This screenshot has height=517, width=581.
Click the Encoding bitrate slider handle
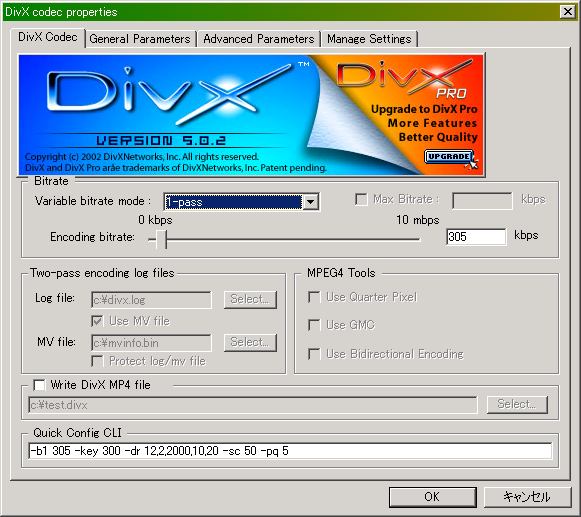(161, 239)
